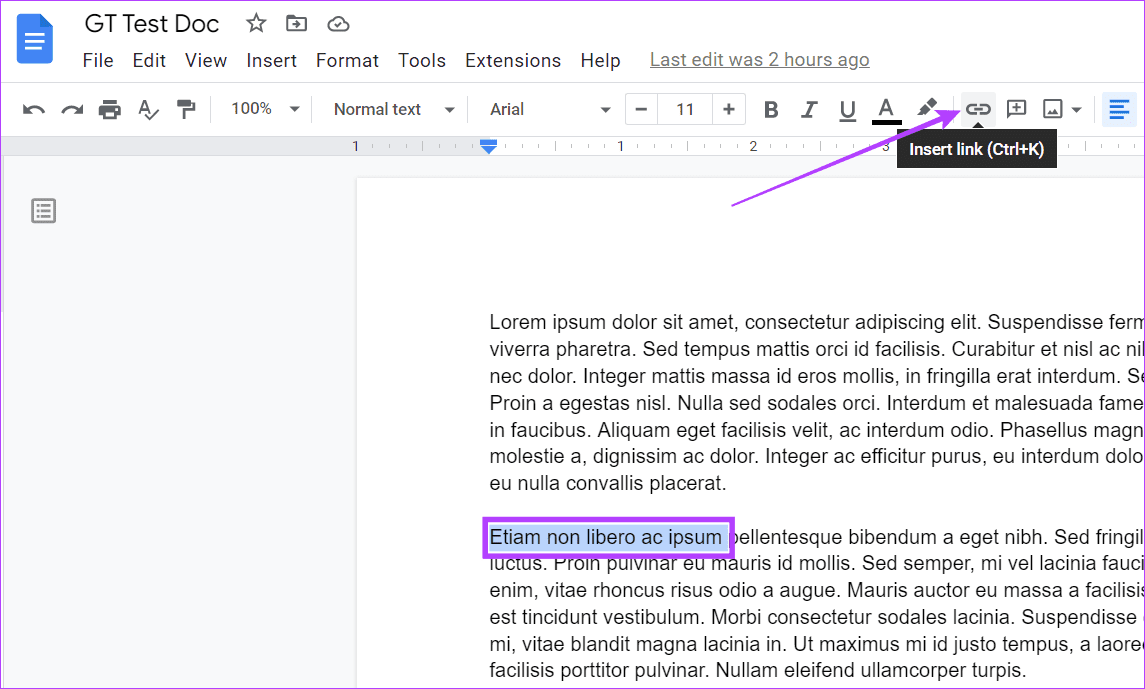Viewport: 1145px width, 689px height.
Task: Rename the GT Test Doc title
Action: [152, 23]
